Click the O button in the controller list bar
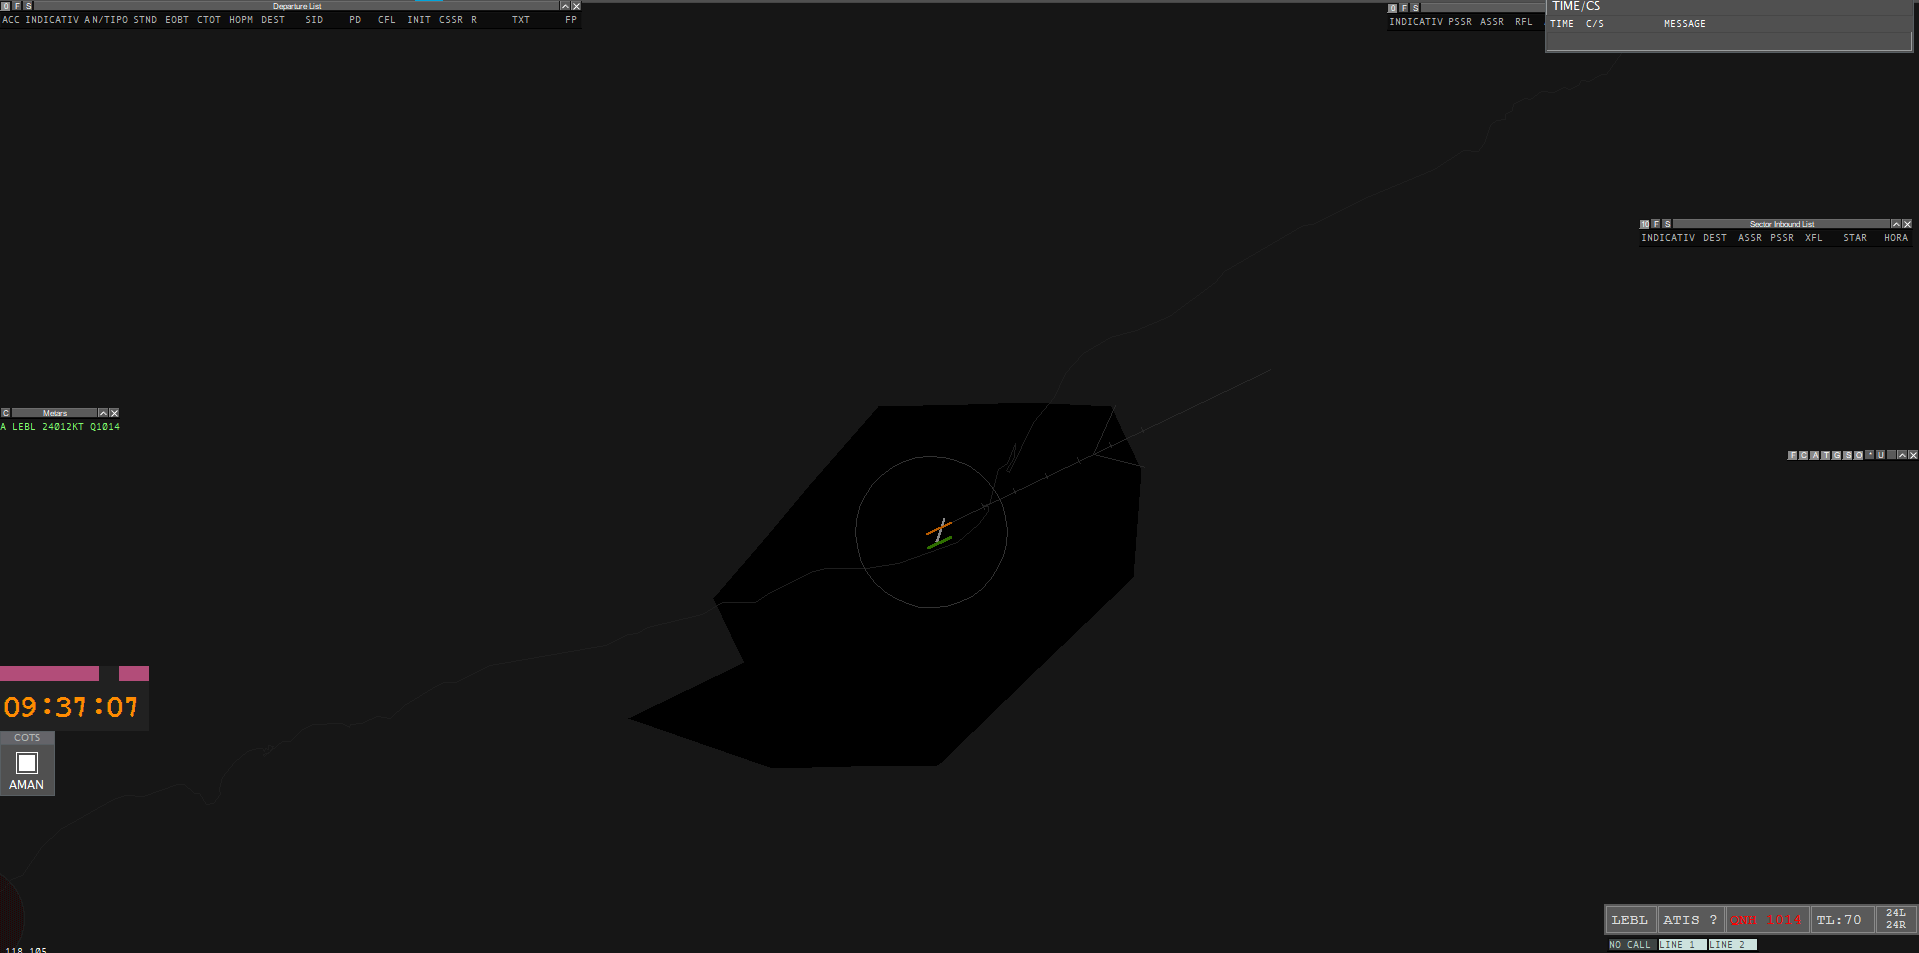The width and height of the screenshot is (1919, 953). 1859,455
